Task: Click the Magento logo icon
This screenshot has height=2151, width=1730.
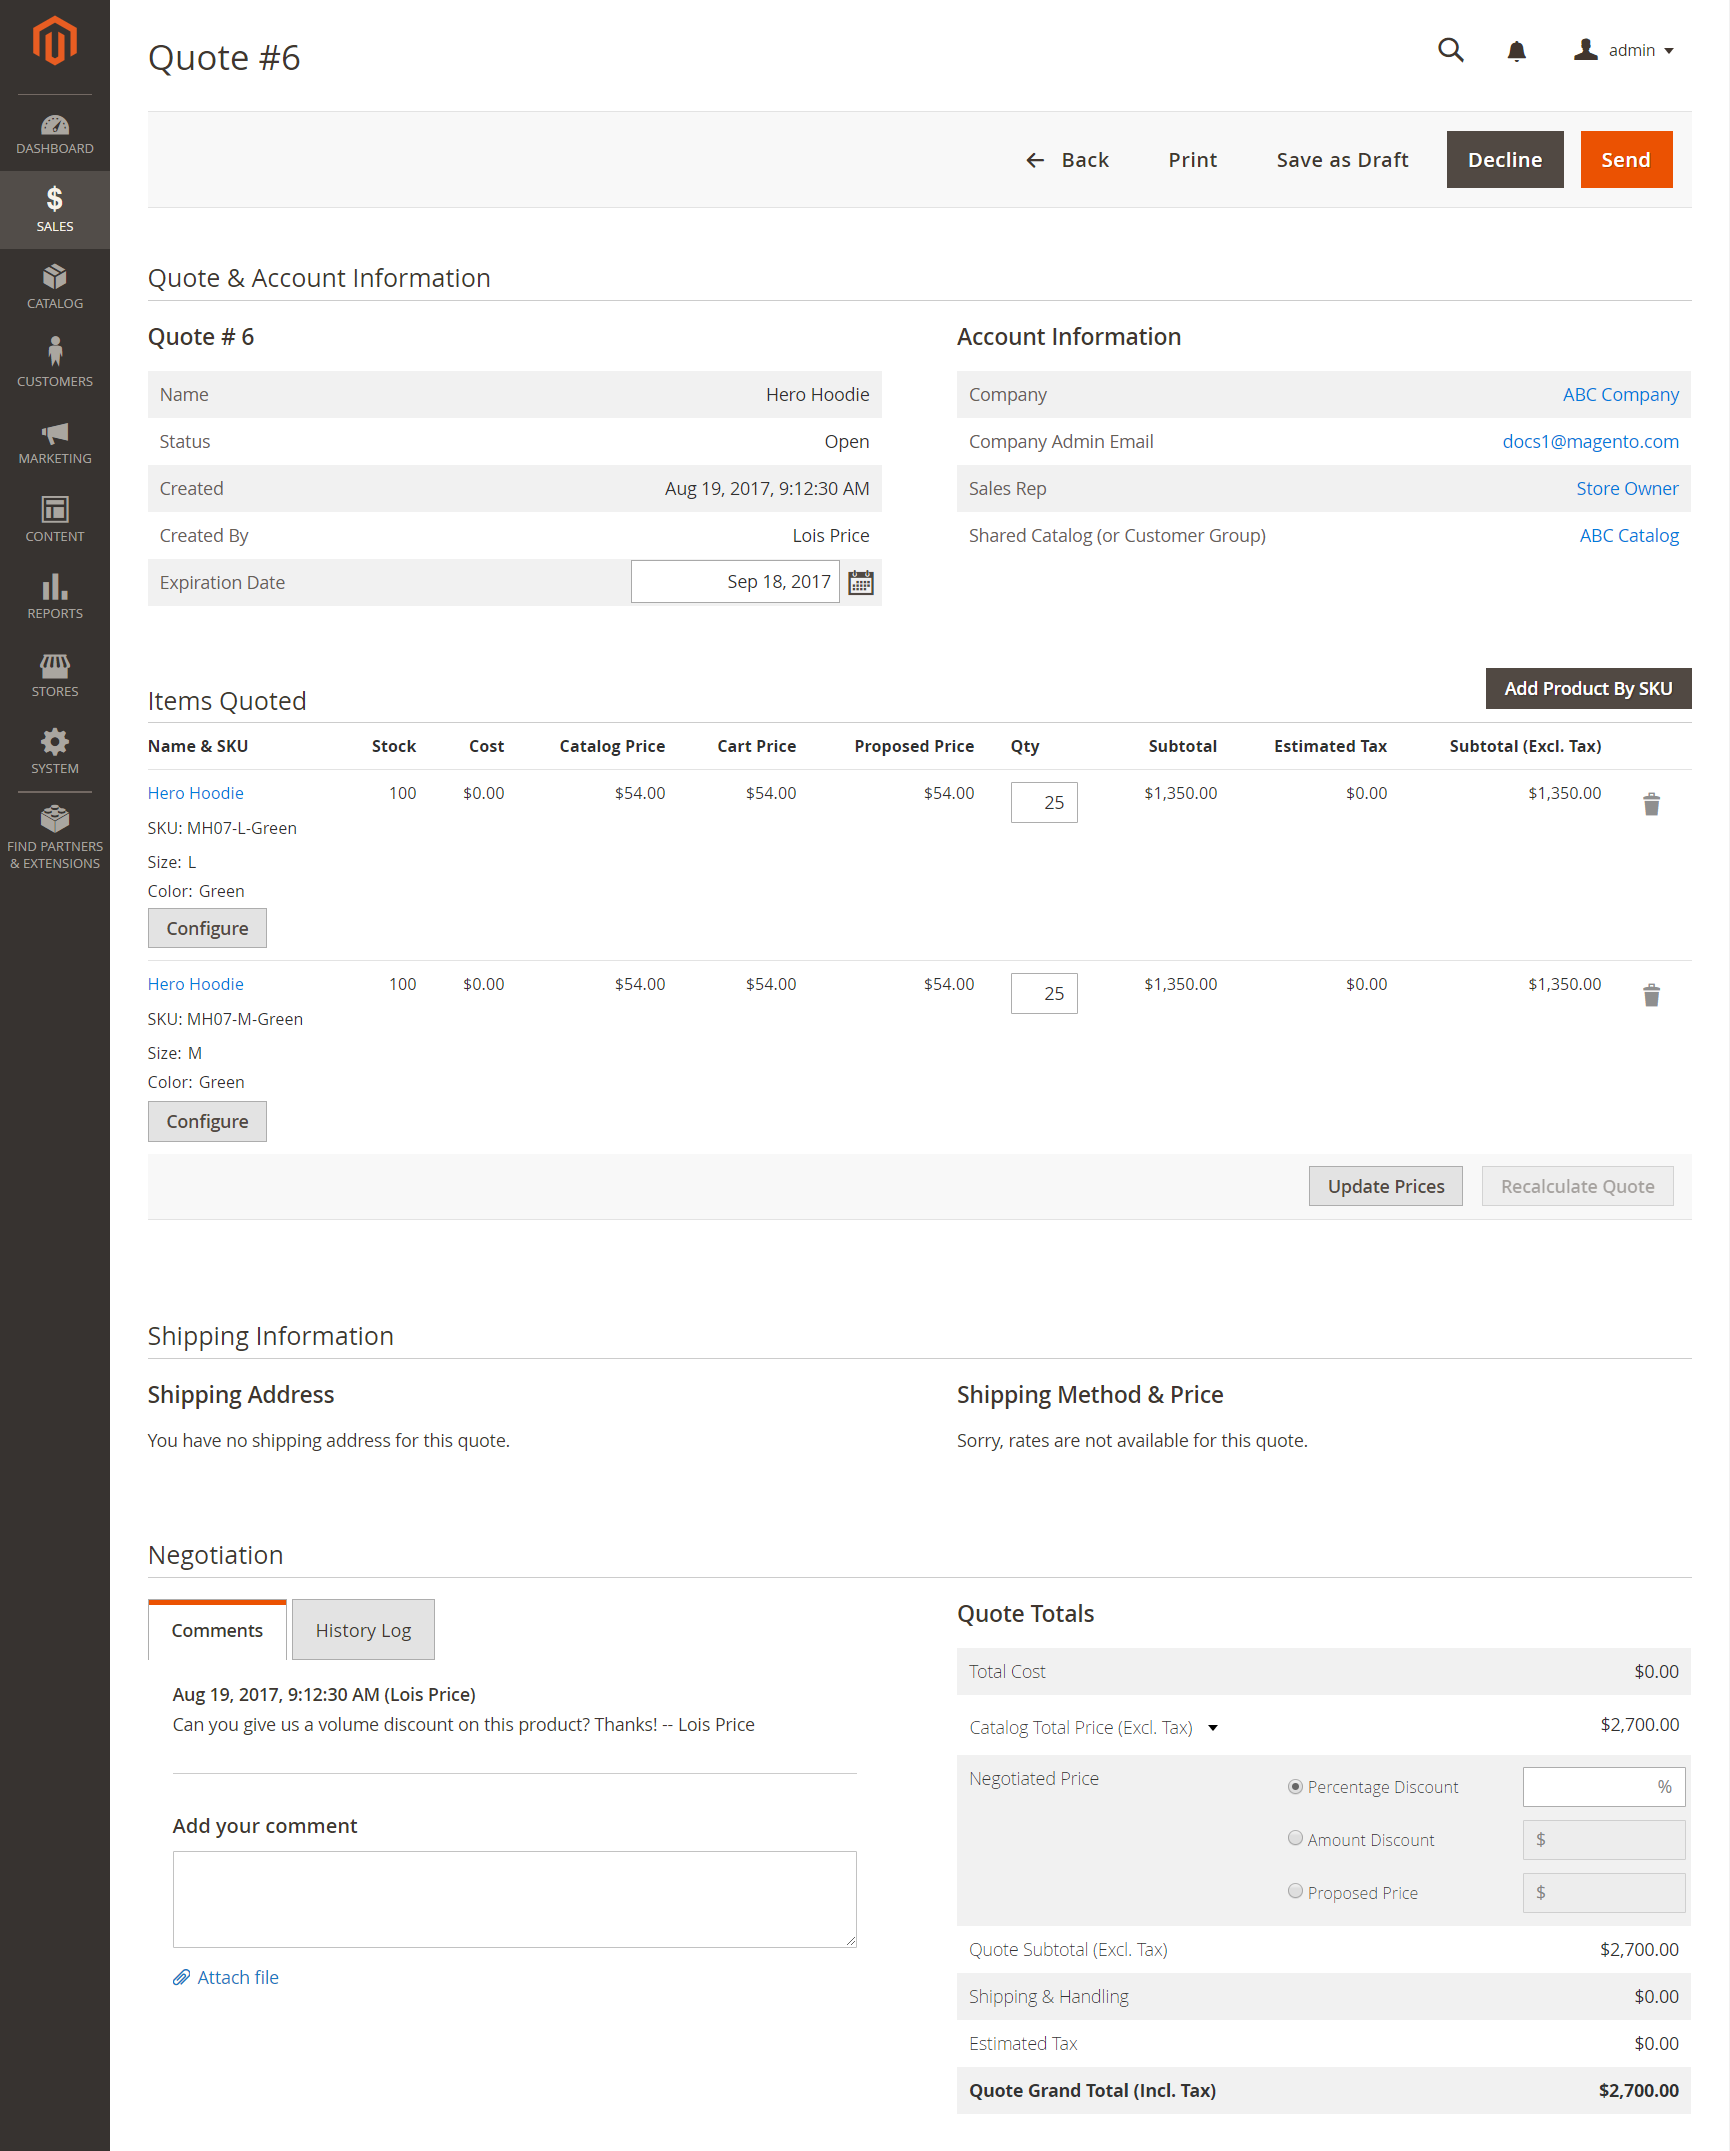Action: click(54, 41)
